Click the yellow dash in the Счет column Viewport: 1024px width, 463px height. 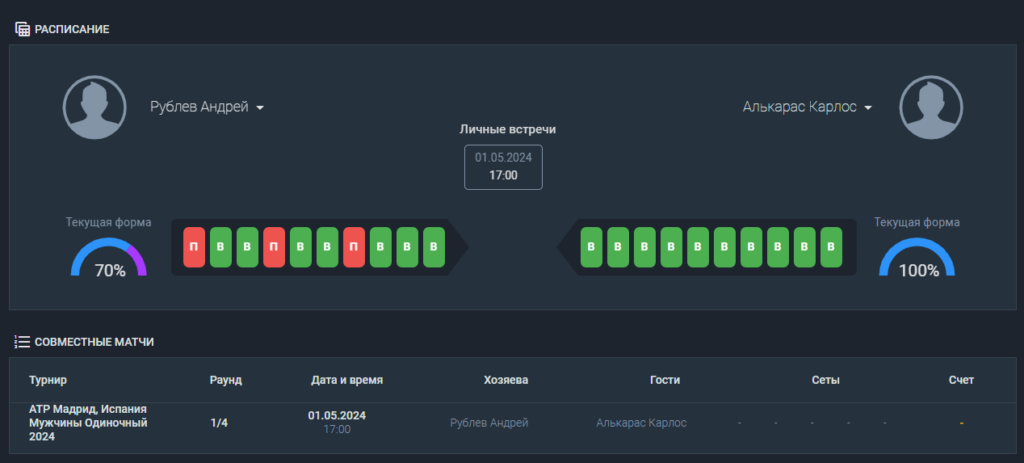961,423
